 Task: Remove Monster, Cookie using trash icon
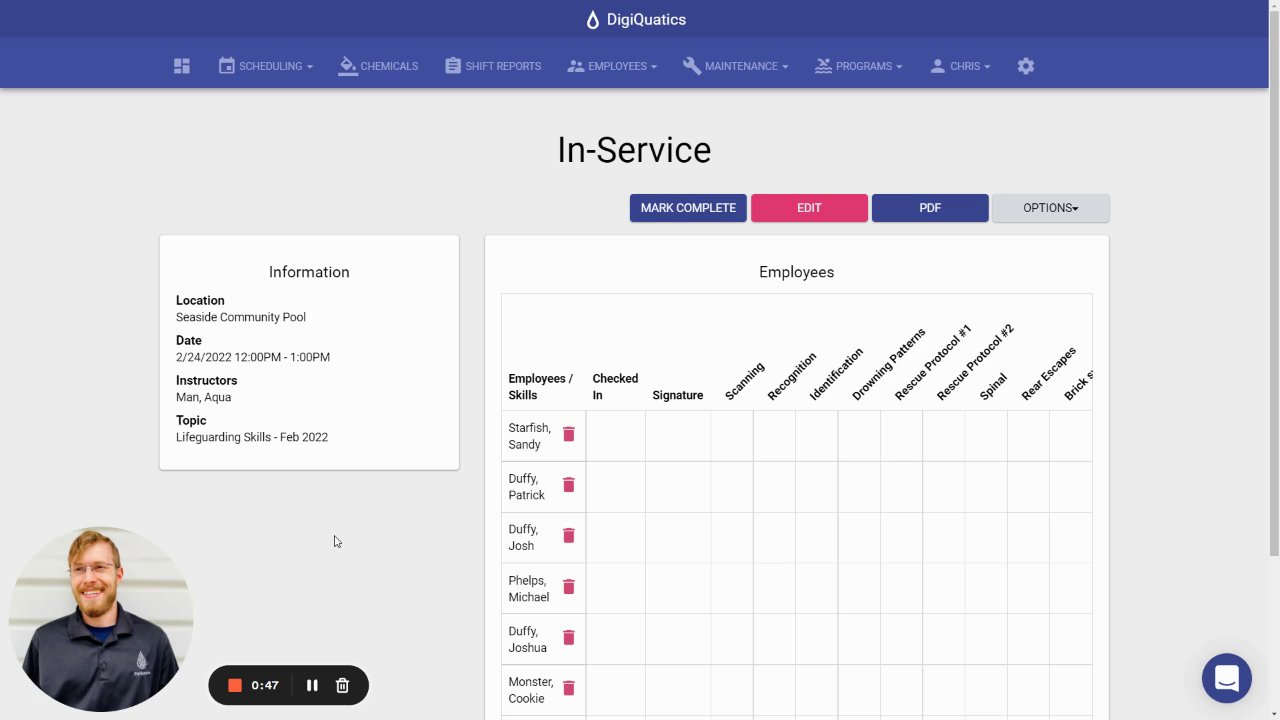tap(569, 689)
